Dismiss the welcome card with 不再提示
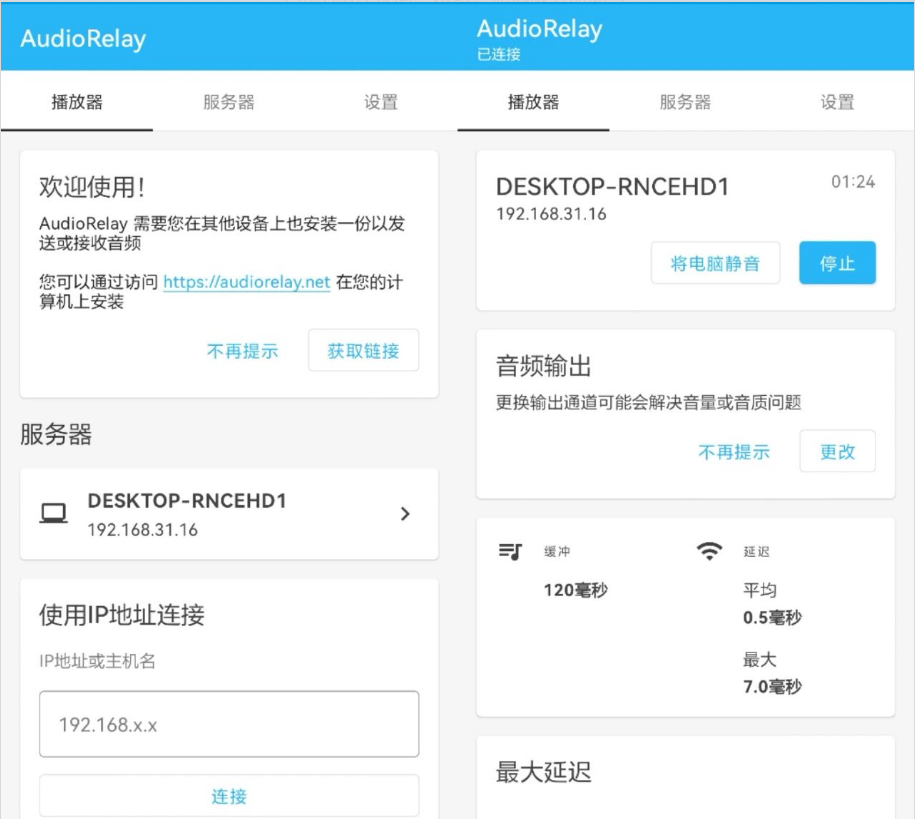The image size is (915, 819). click(242, 351)
